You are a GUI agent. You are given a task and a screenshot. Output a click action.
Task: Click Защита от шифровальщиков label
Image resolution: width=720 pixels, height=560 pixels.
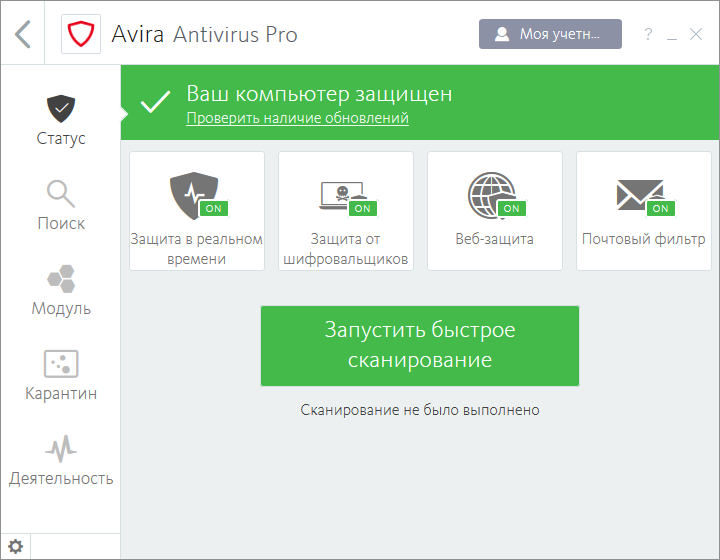345,249
